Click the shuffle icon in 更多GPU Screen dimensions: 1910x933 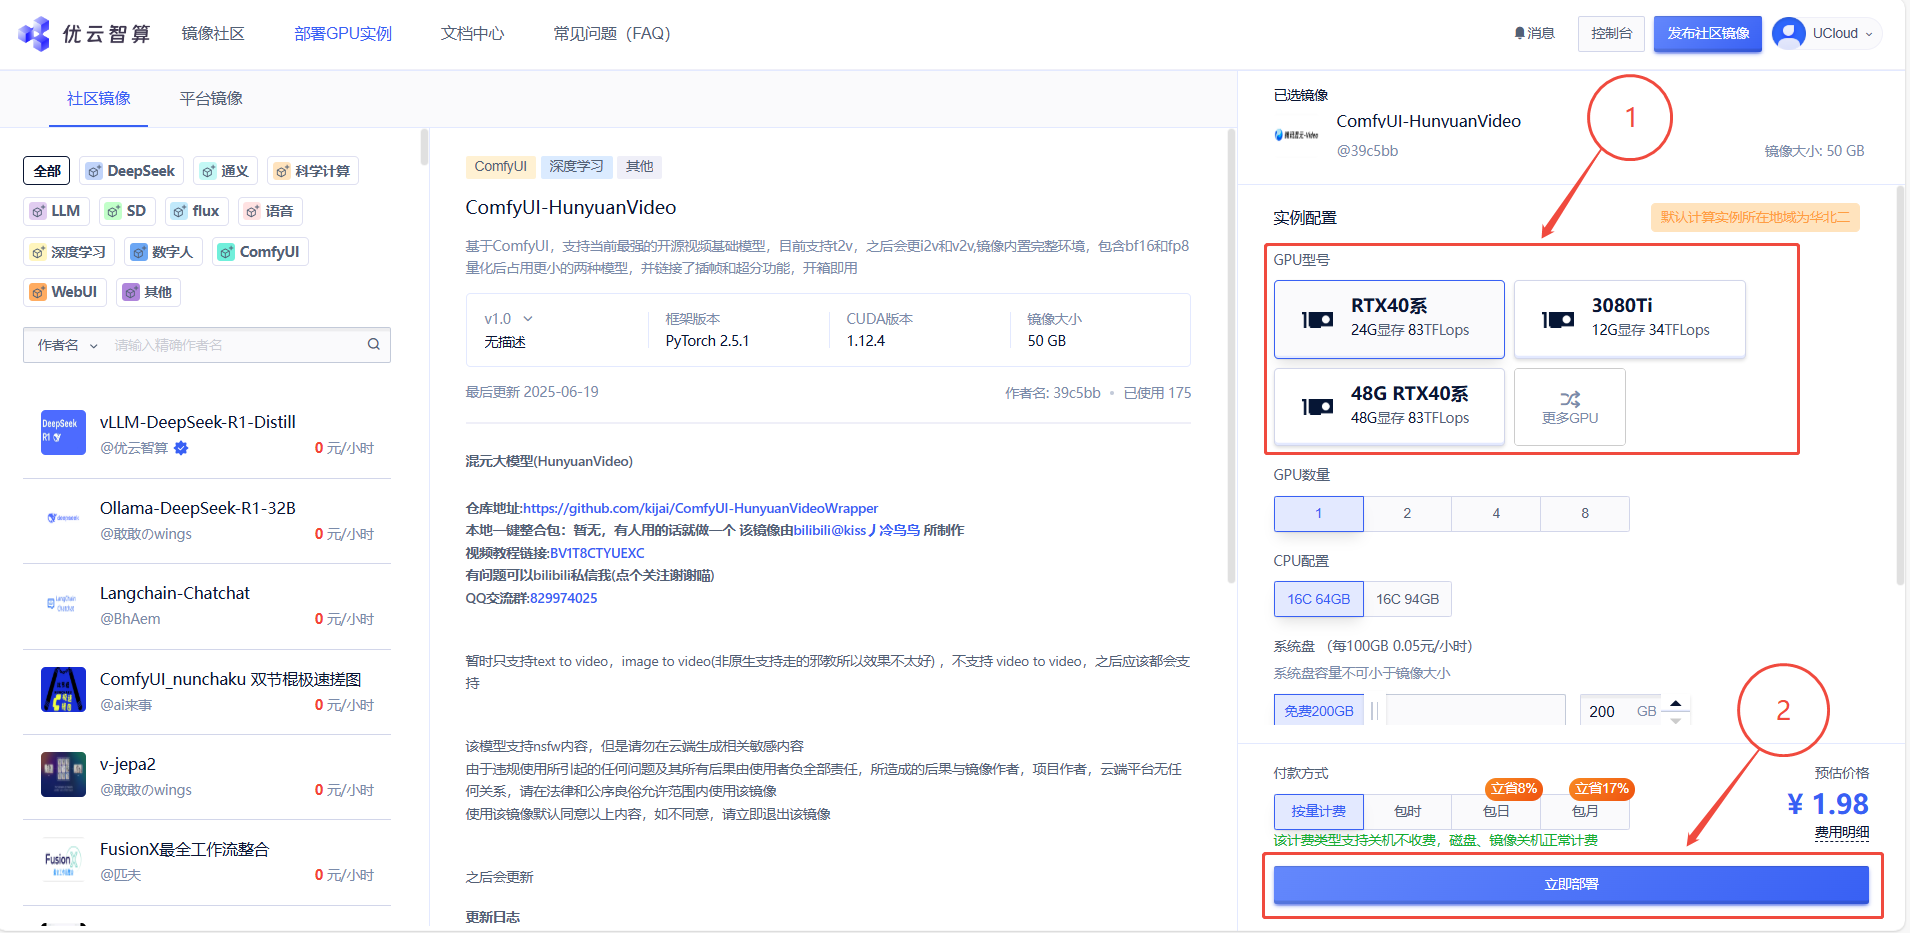click(1570, 399)
